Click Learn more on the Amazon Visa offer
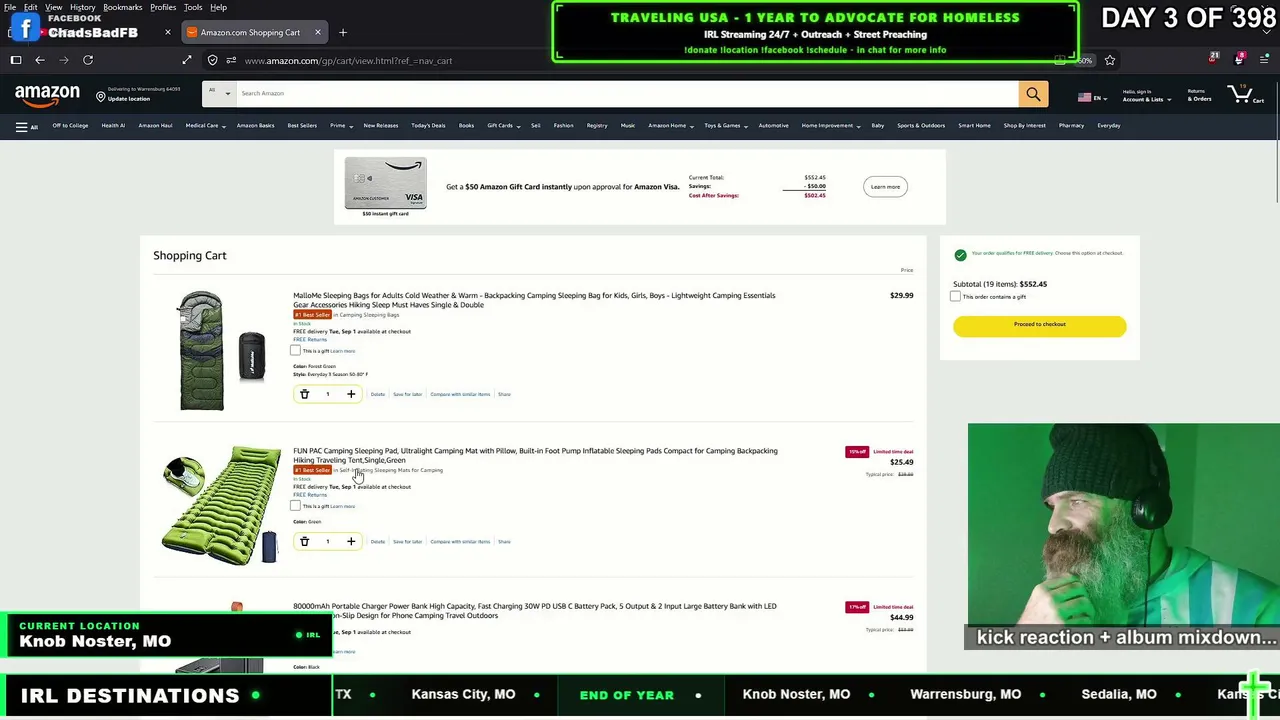Image resolution: width=1280 pixels, height=720 pixels. coord(885,187)
